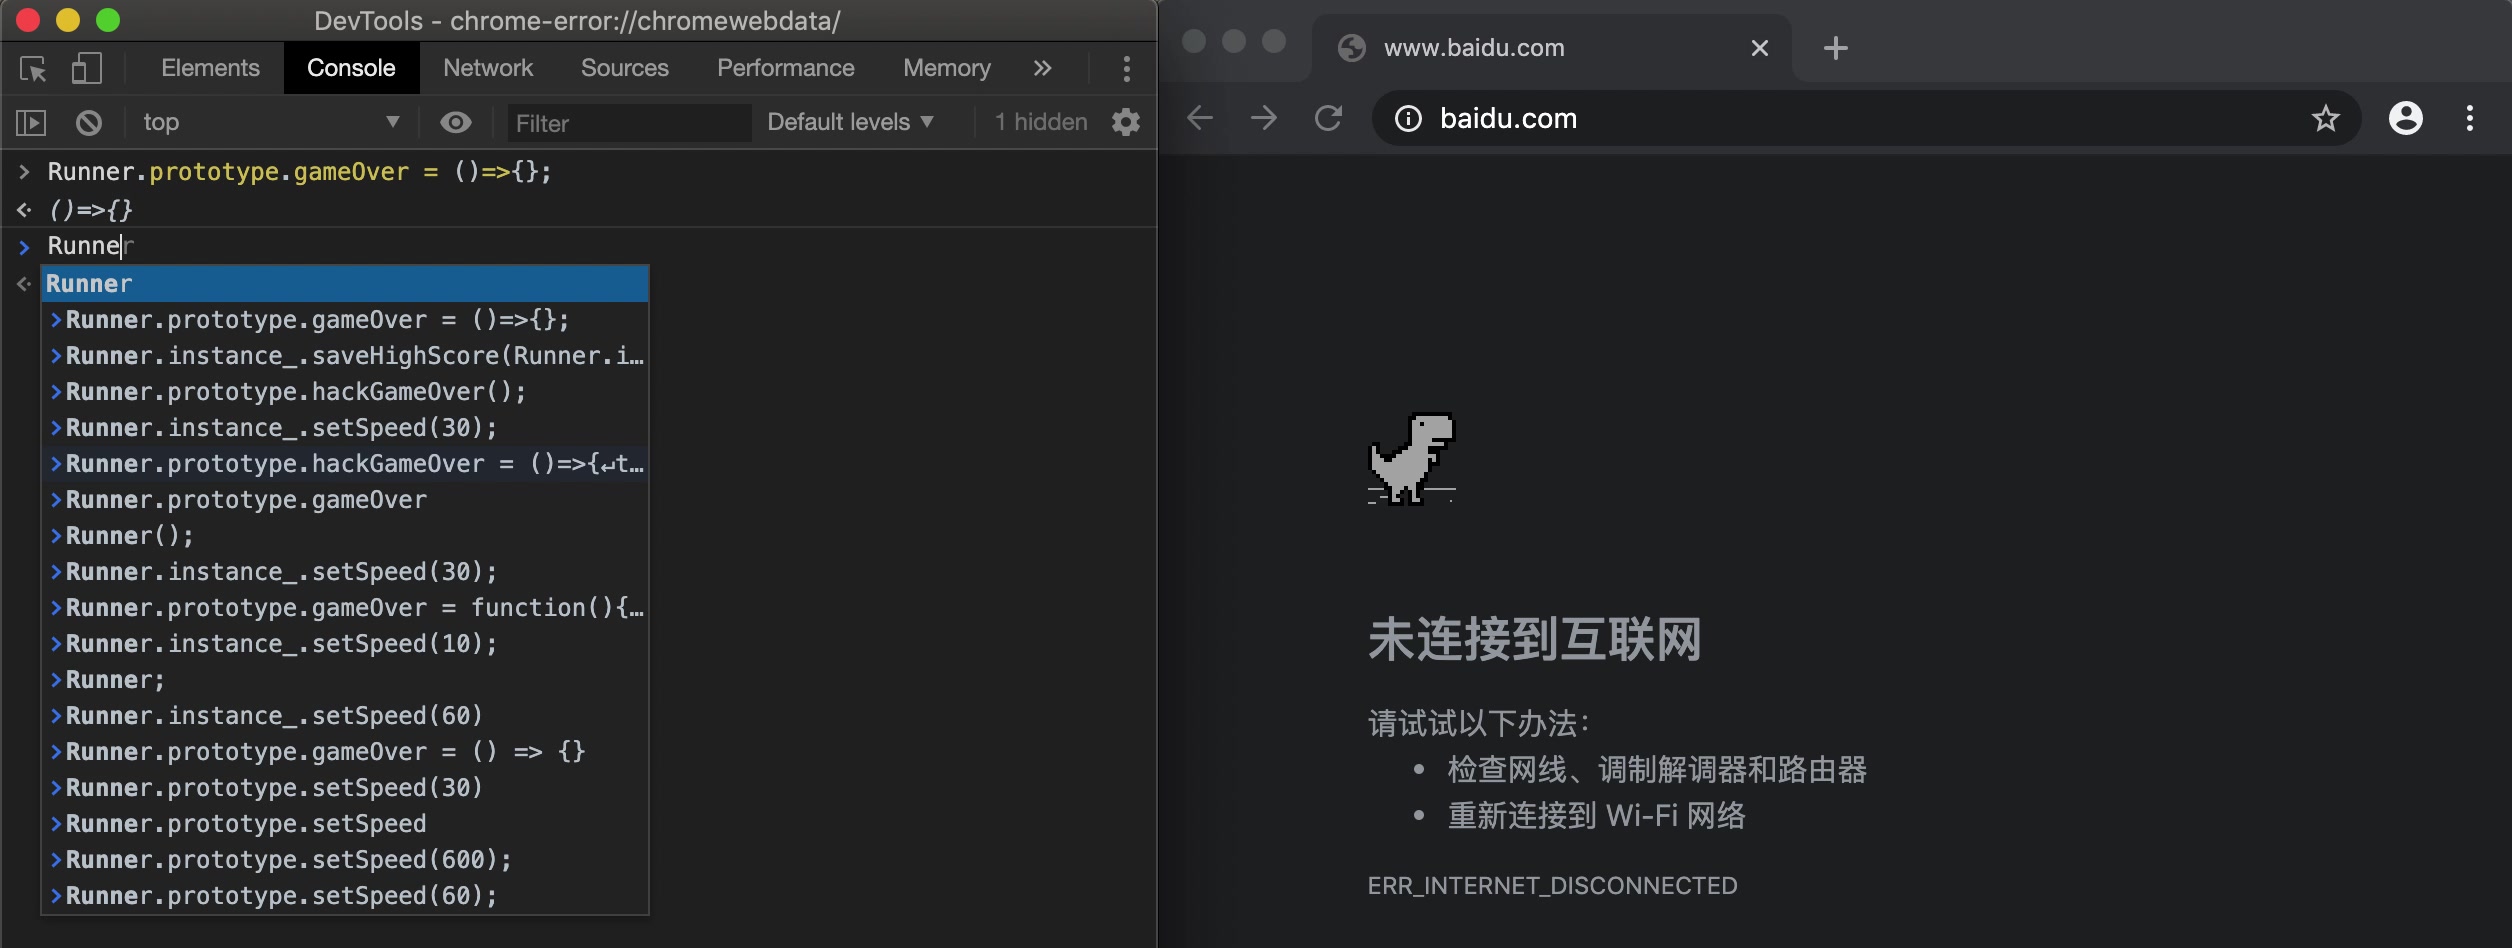Click the offline dinosaur image

1412,459
